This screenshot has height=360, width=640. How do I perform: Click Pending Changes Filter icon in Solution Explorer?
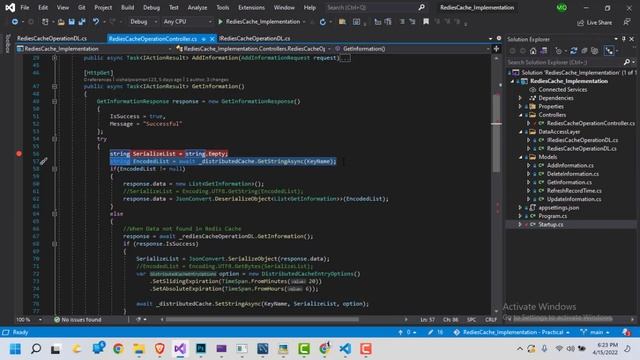click(x=558, y=51)
